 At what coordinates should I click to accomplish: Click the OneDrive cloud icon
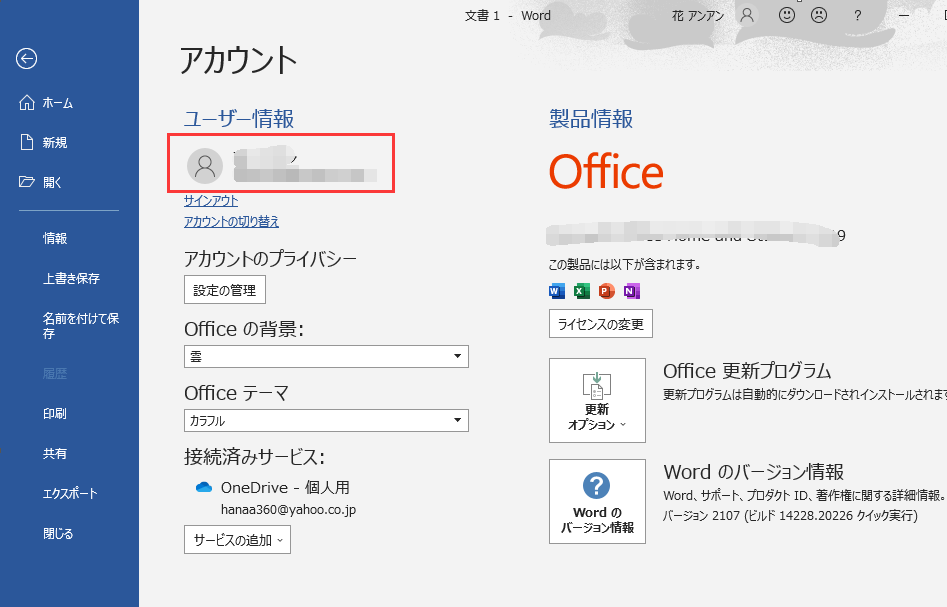tap(204, 487)
